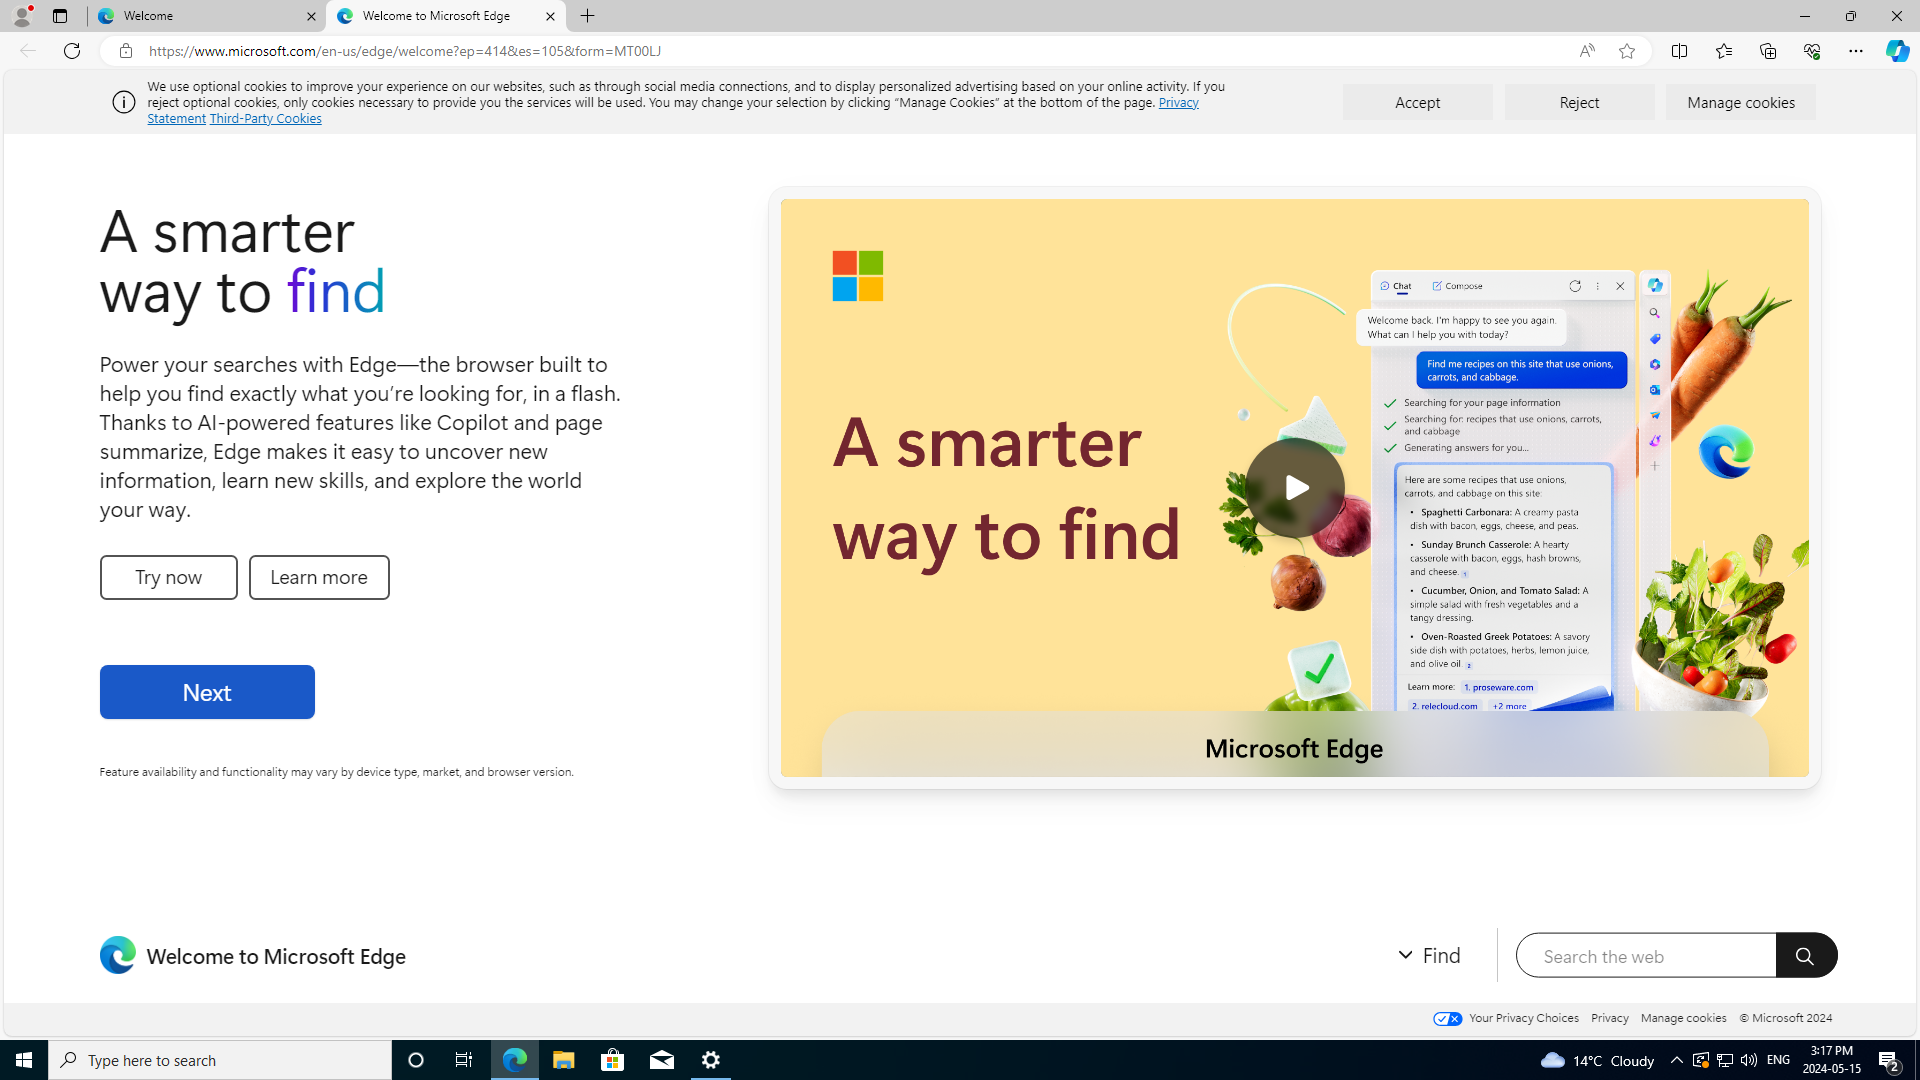
Task: Click the Search the web field
Action: [1646, 956]
